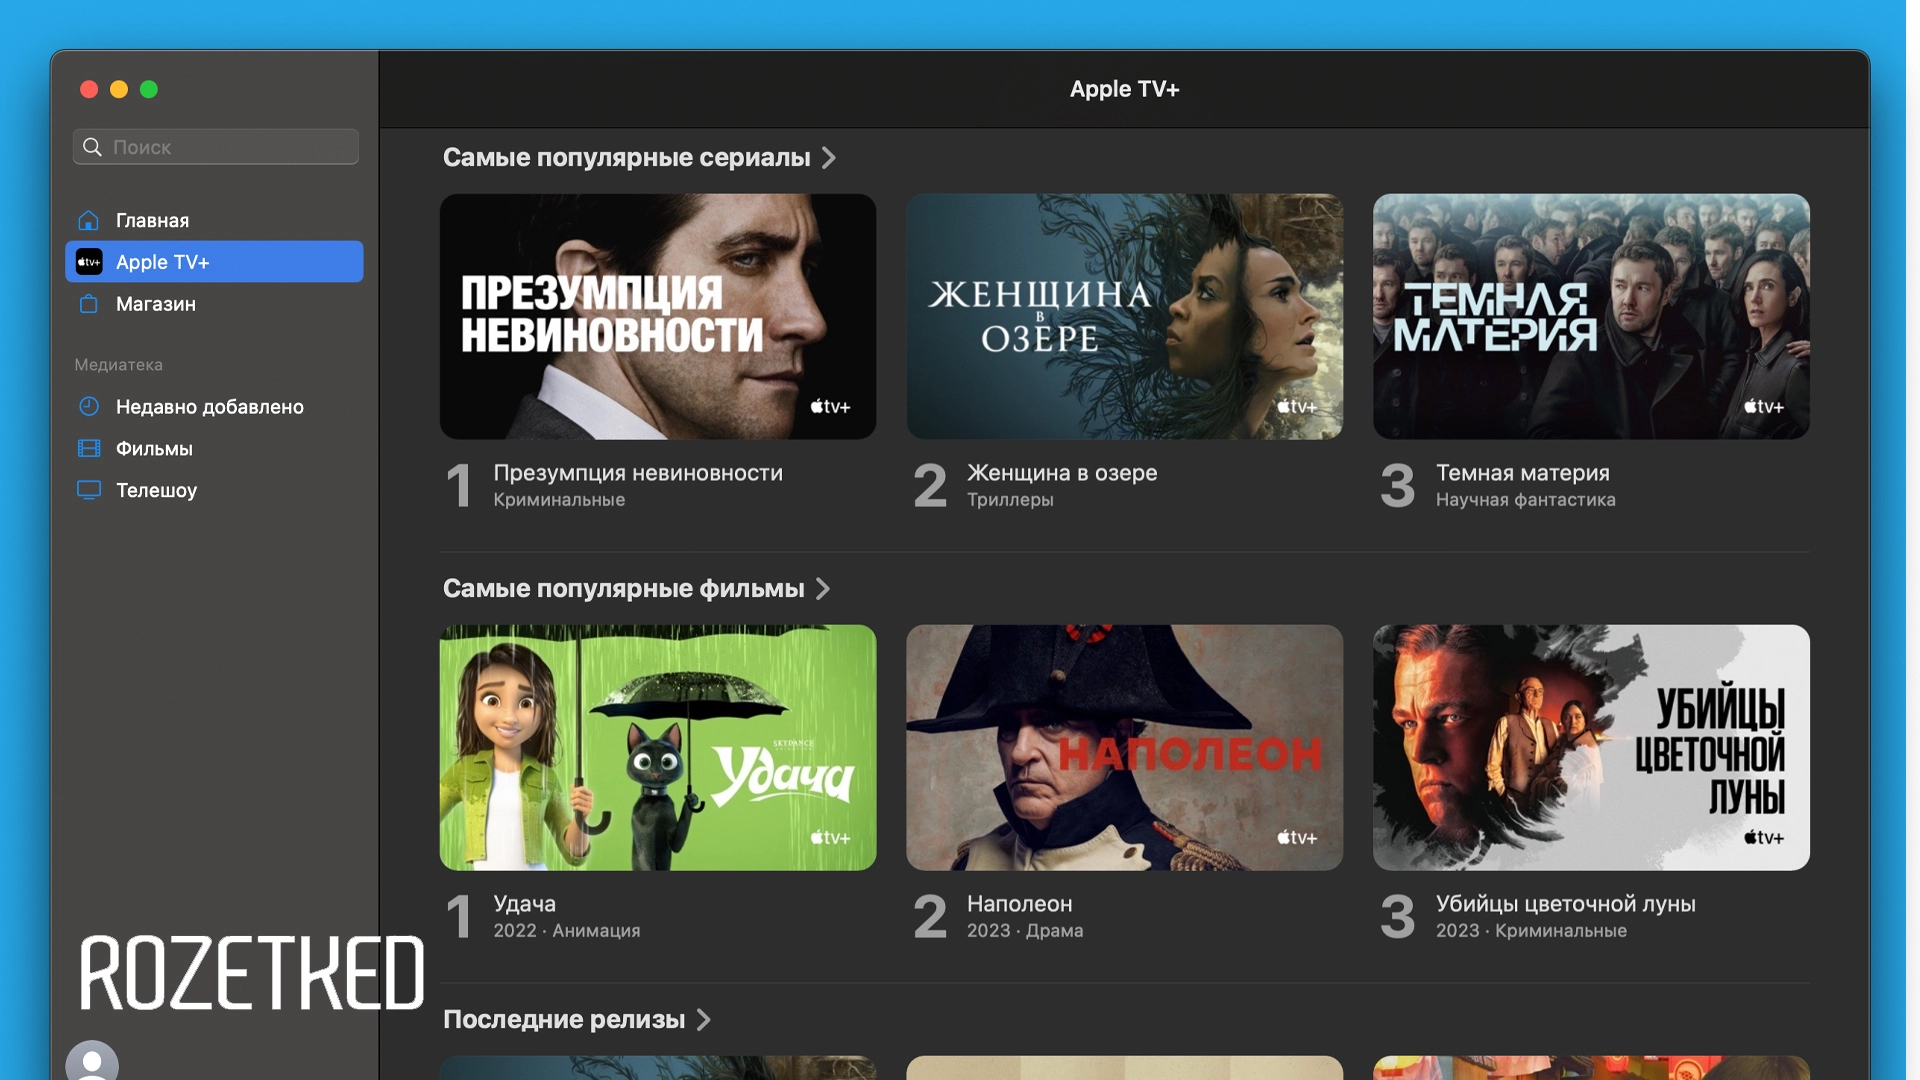
Task: Maximize the window with green button
Action: pos(149,90)
